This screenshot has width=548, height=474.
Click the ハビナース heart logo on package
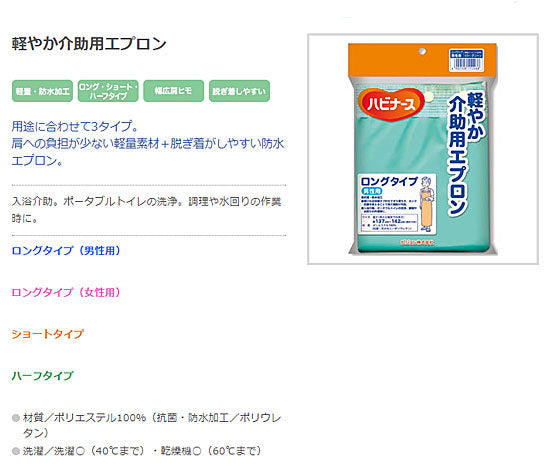(x=390, y=104)
